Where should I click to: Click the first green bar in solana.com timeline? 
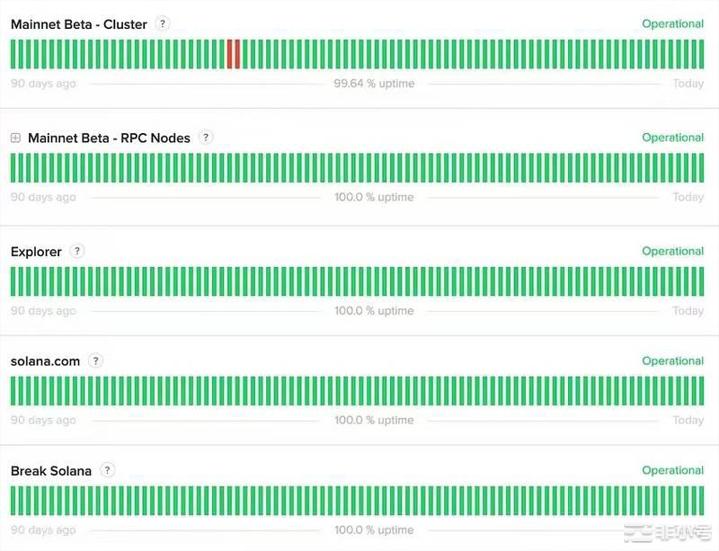coord(14,392)
